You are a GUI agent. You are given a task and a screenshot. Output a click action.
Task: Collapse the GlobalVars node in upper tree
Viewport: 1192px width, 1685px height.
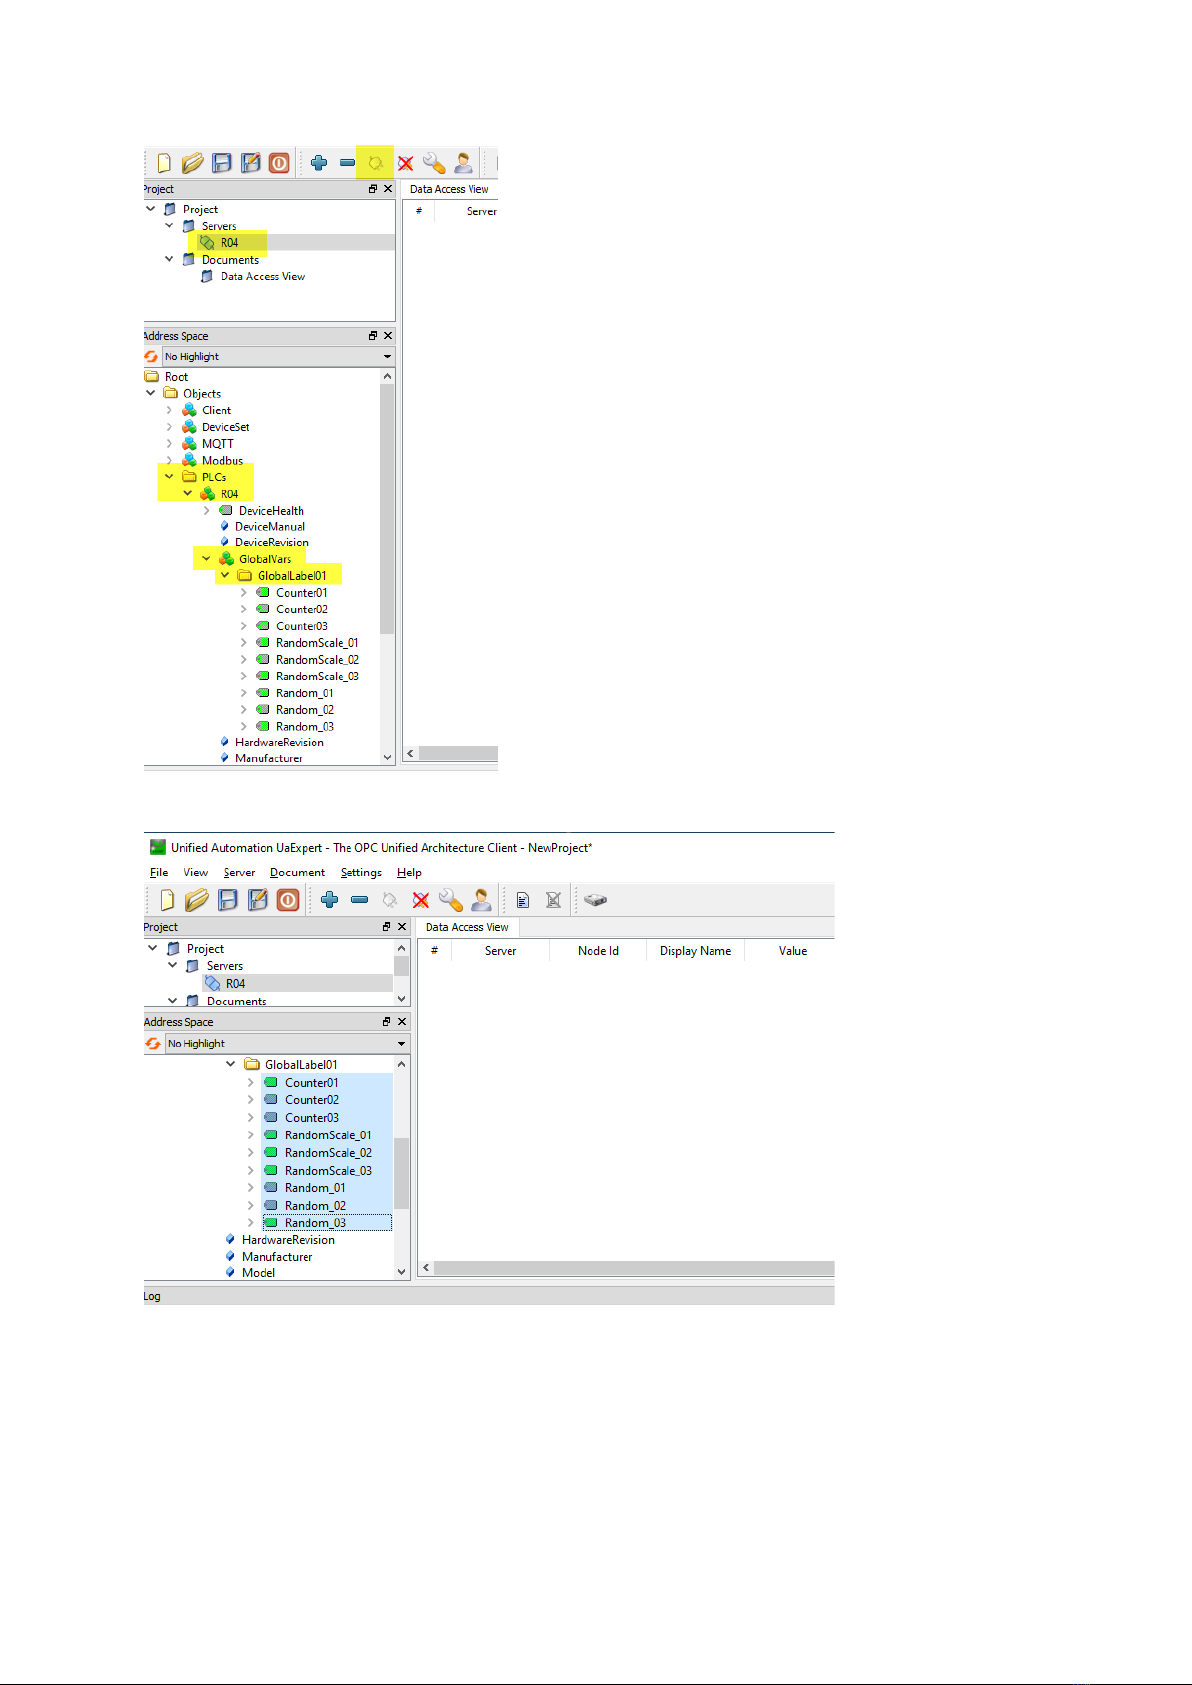pos(206,559)
